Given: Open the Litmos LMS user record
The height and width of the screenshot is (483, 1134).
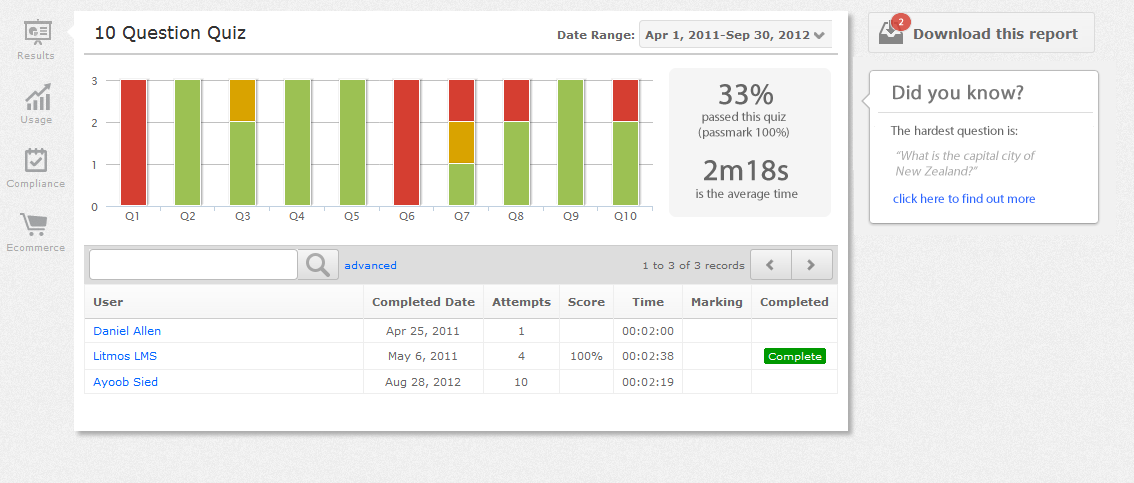Looking at the screenshot, I should (125, 356).
